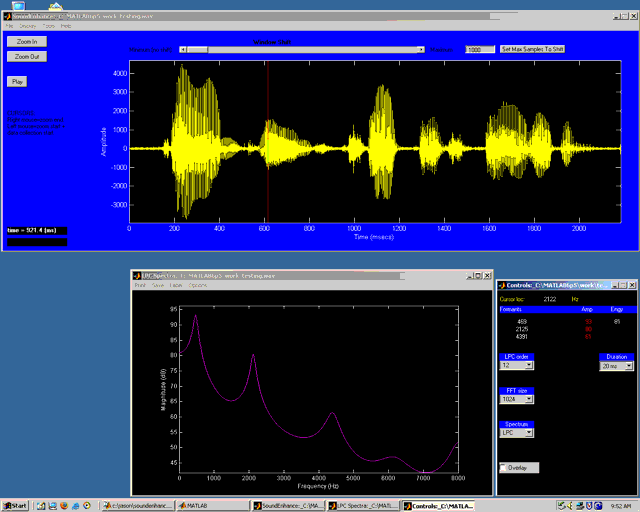Open the Print menu in LPC Spectra window

click(140, 285)
